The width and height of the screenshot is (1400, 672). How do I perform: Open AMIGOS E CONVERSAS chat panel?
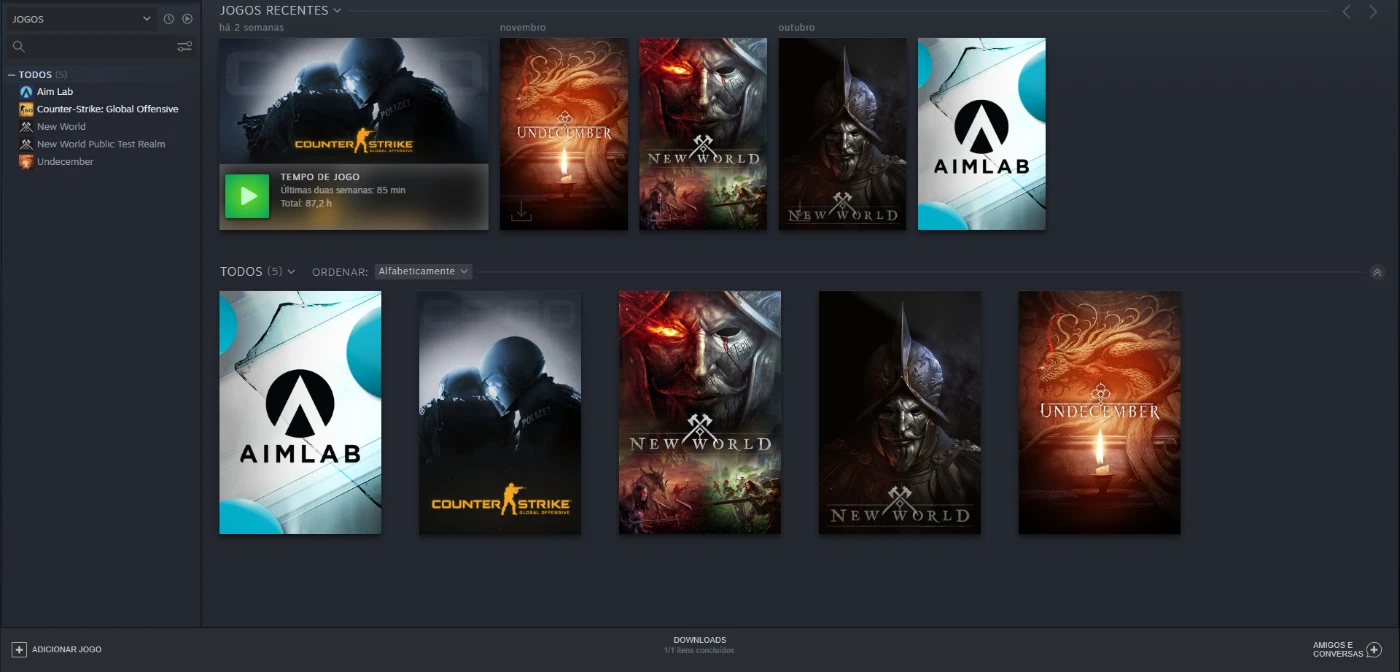click(x=1347, y=650)
